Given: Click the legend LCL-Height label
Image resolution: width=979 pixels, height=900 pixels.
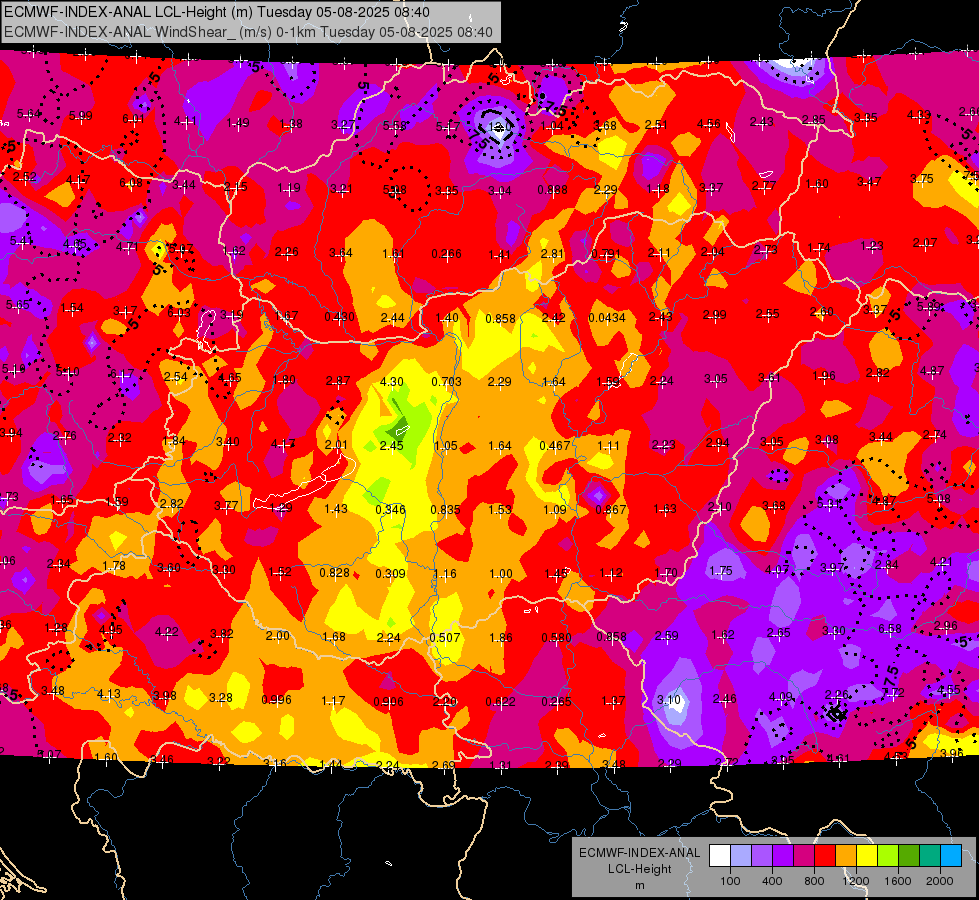Looking at the screenshot, I should (x=639, y=869).
